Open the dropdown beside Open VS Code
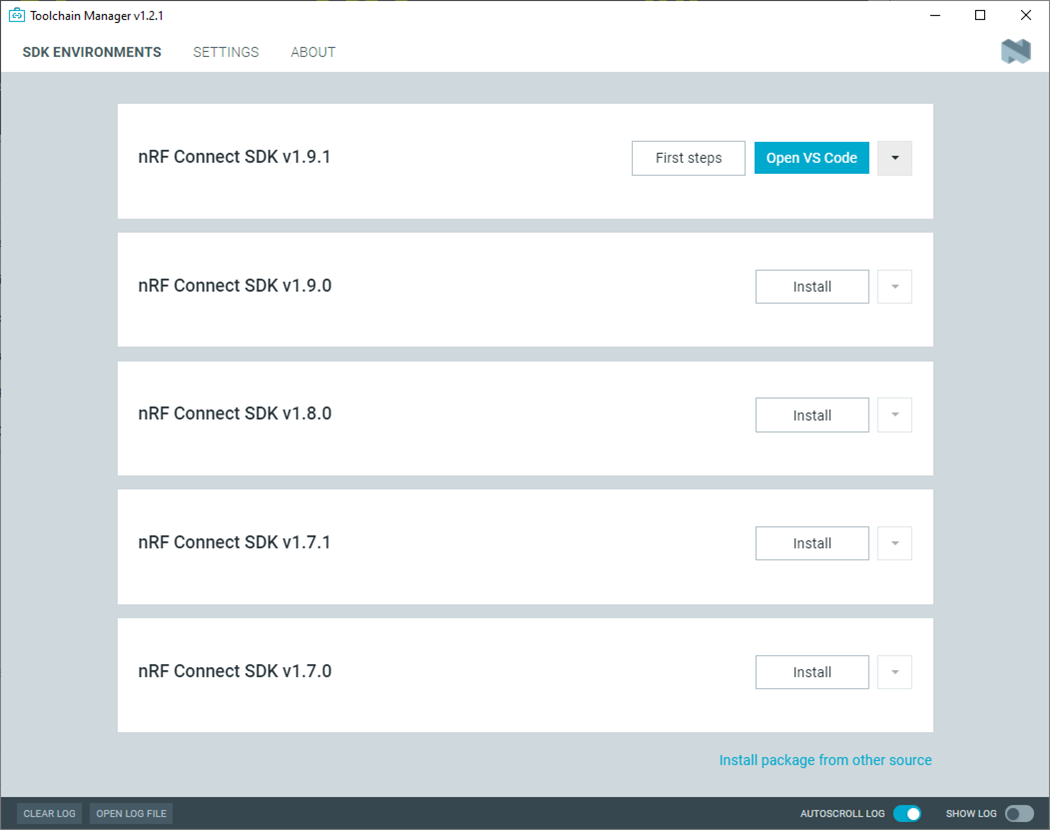The image size is (1050, 830). 894,158
